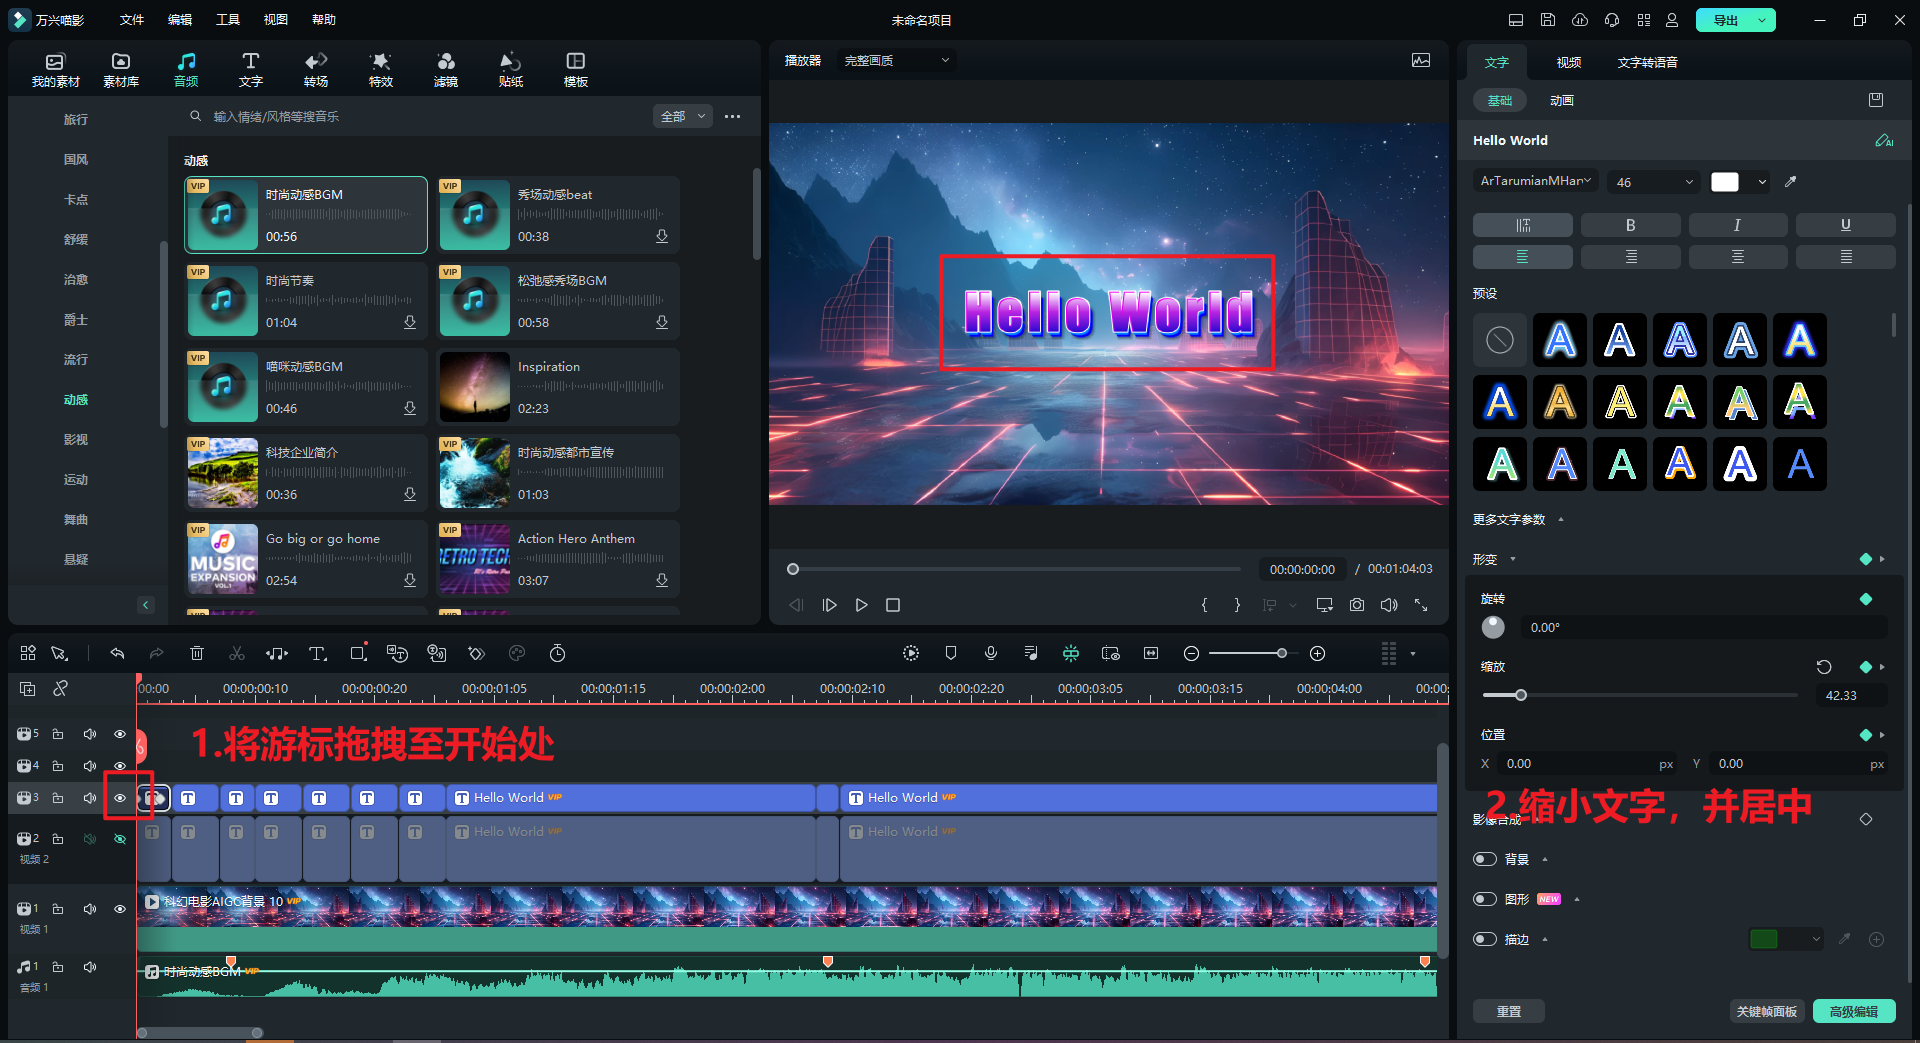Click the microphone voiceover record icon
The width and height of the screenshot is (1920, 1043).
(990, 653)
